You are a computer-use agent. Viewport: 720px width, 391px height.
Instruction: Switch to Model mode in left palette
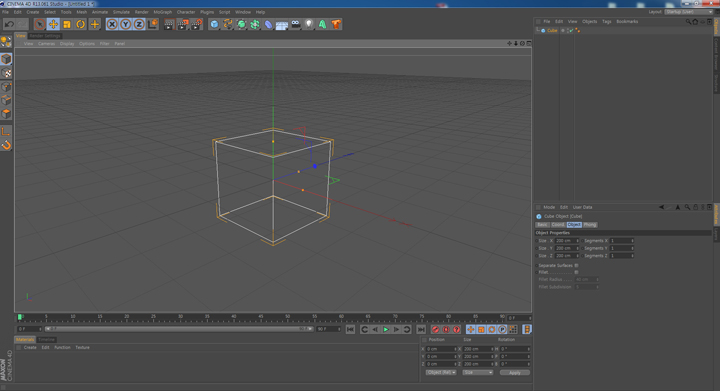(6, 59)
